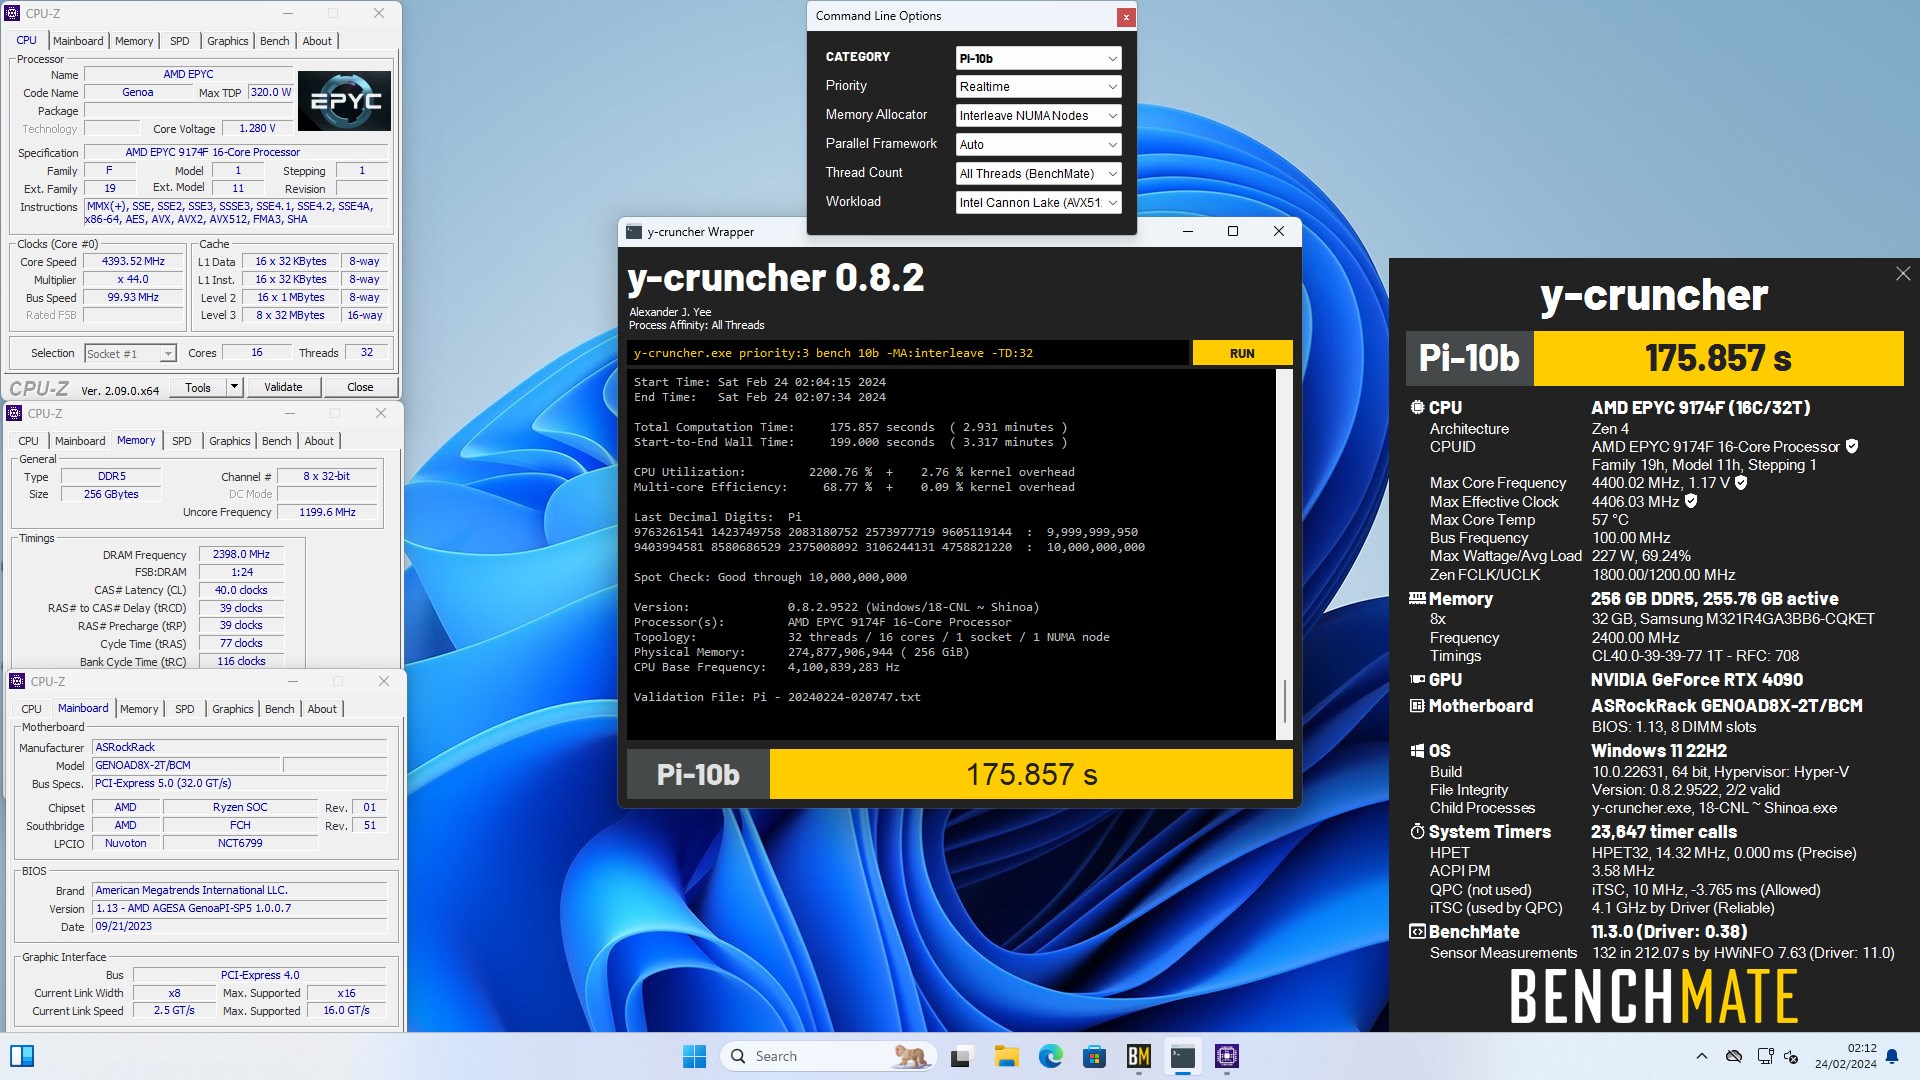Open the Widgets panel icon on taskbar

[22, 1056]
